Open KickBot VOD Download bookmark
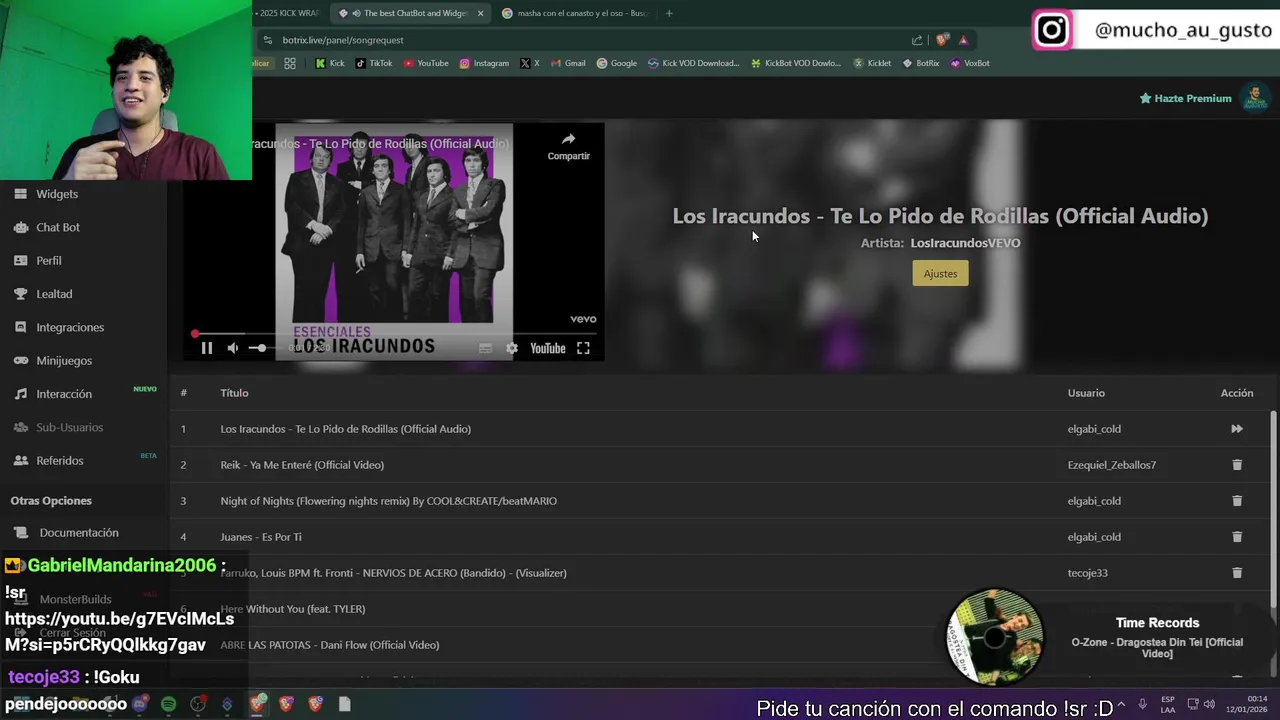1280x720 pixels. click(x=796, y=63)
